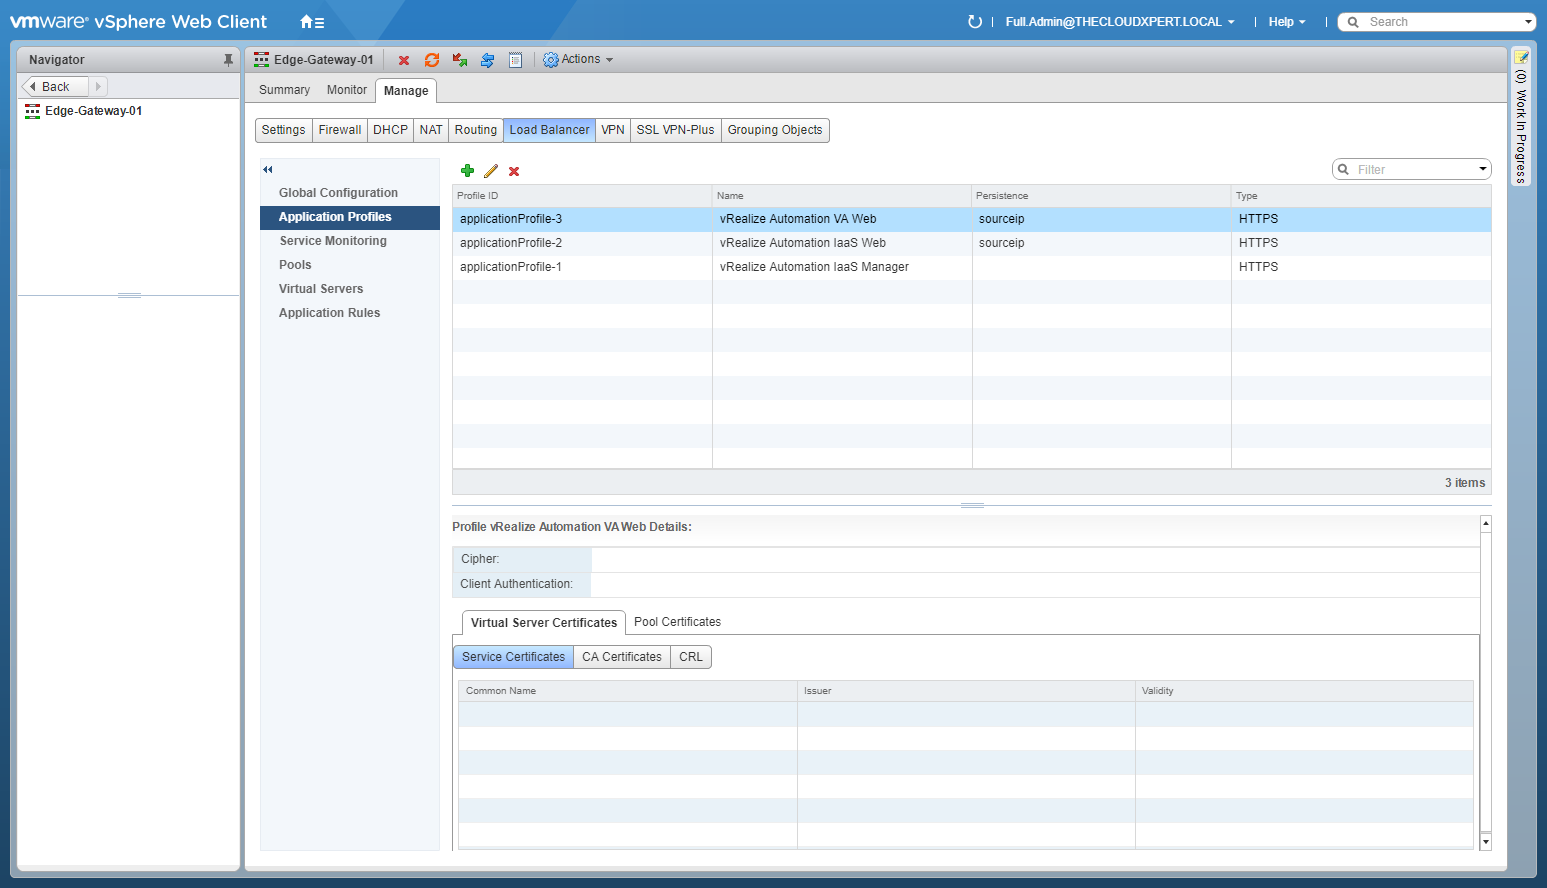Open the Help dropdown menu

[1286, 22]
